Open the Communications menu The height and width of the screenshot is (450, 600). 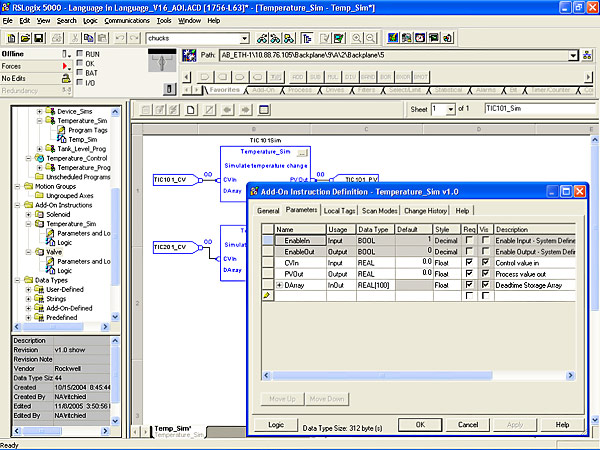[x=127, y=21]
